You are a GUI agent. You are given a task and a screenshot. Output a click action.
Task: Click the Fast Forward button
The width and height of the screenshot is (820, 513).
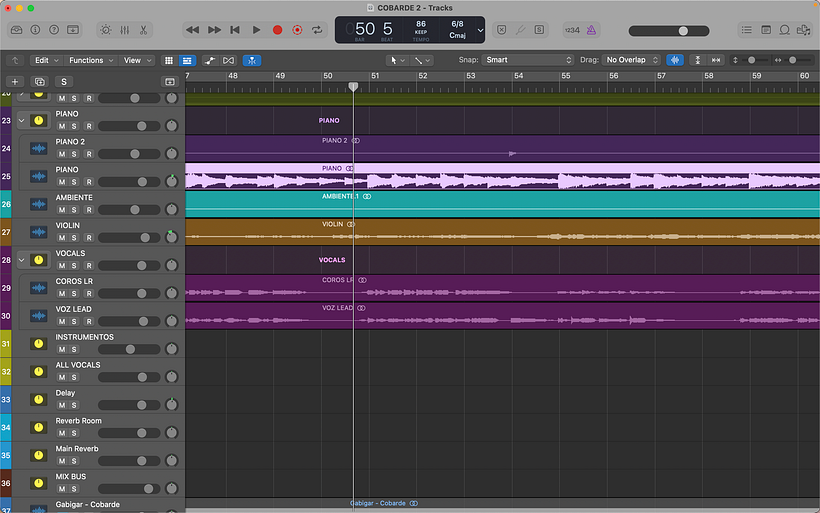214,30
